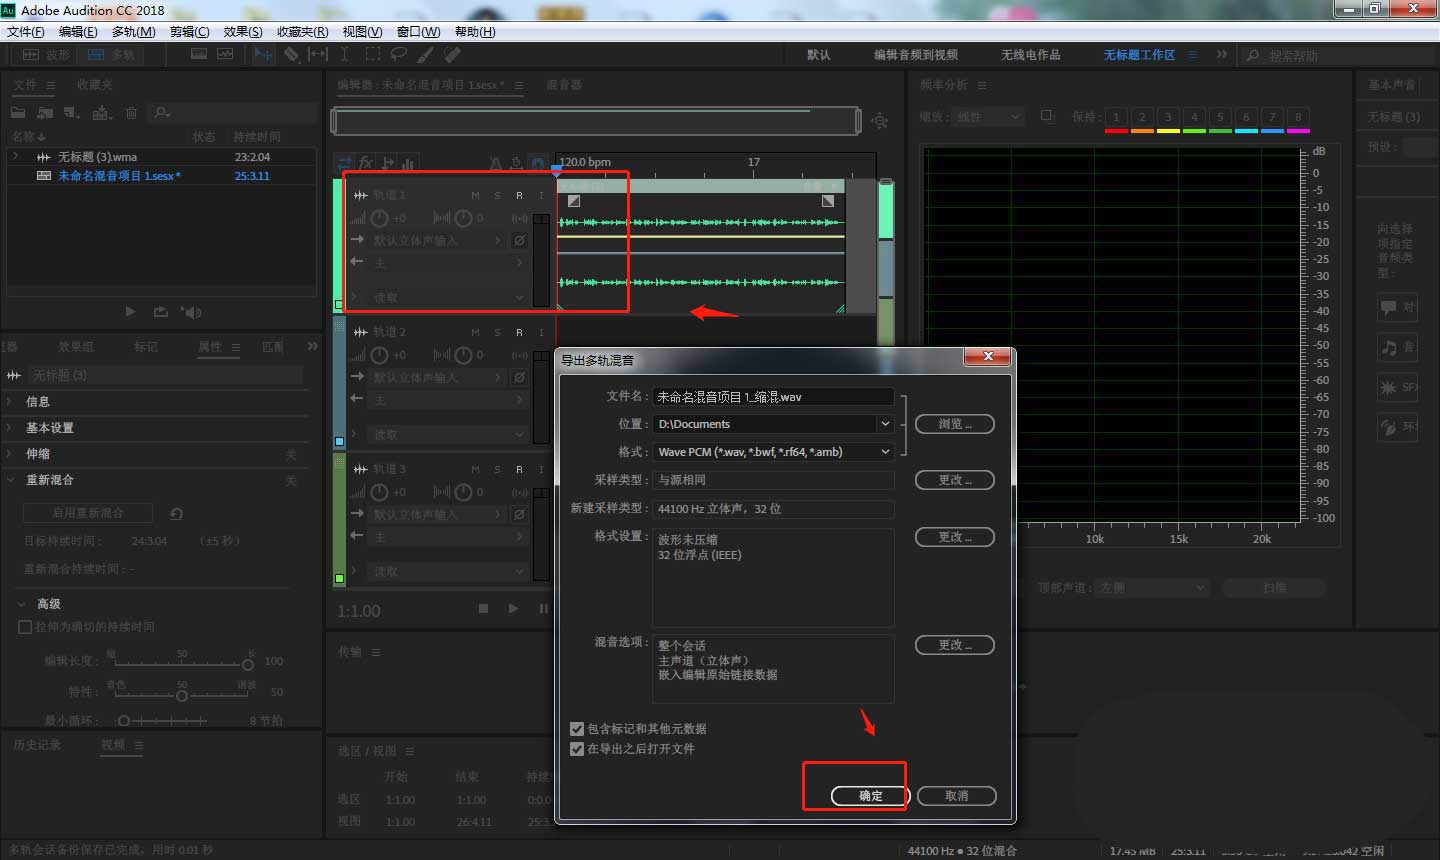Show the spectral pitch display
This screenshot has height=860, width=1440.
(225, 54)
